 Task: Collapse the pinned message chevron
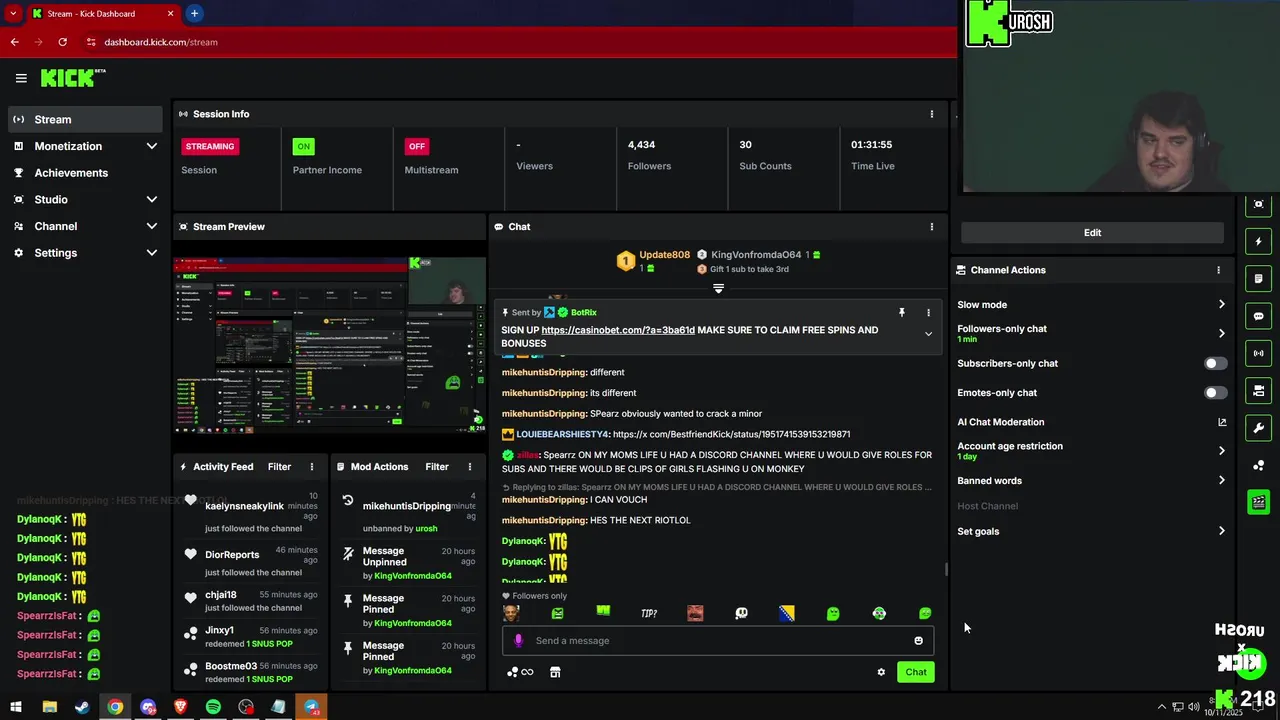pyautogui.click(x=928, y=334)
